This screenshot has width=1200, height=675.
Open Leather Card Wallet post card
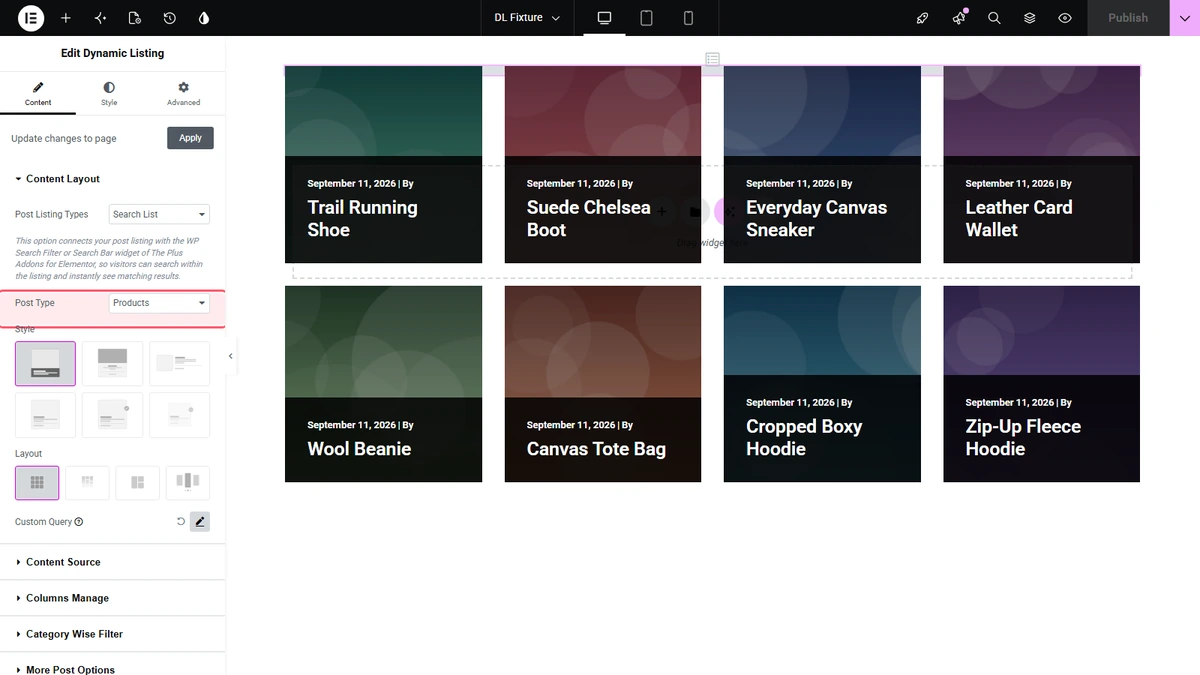pos(1041,165)
